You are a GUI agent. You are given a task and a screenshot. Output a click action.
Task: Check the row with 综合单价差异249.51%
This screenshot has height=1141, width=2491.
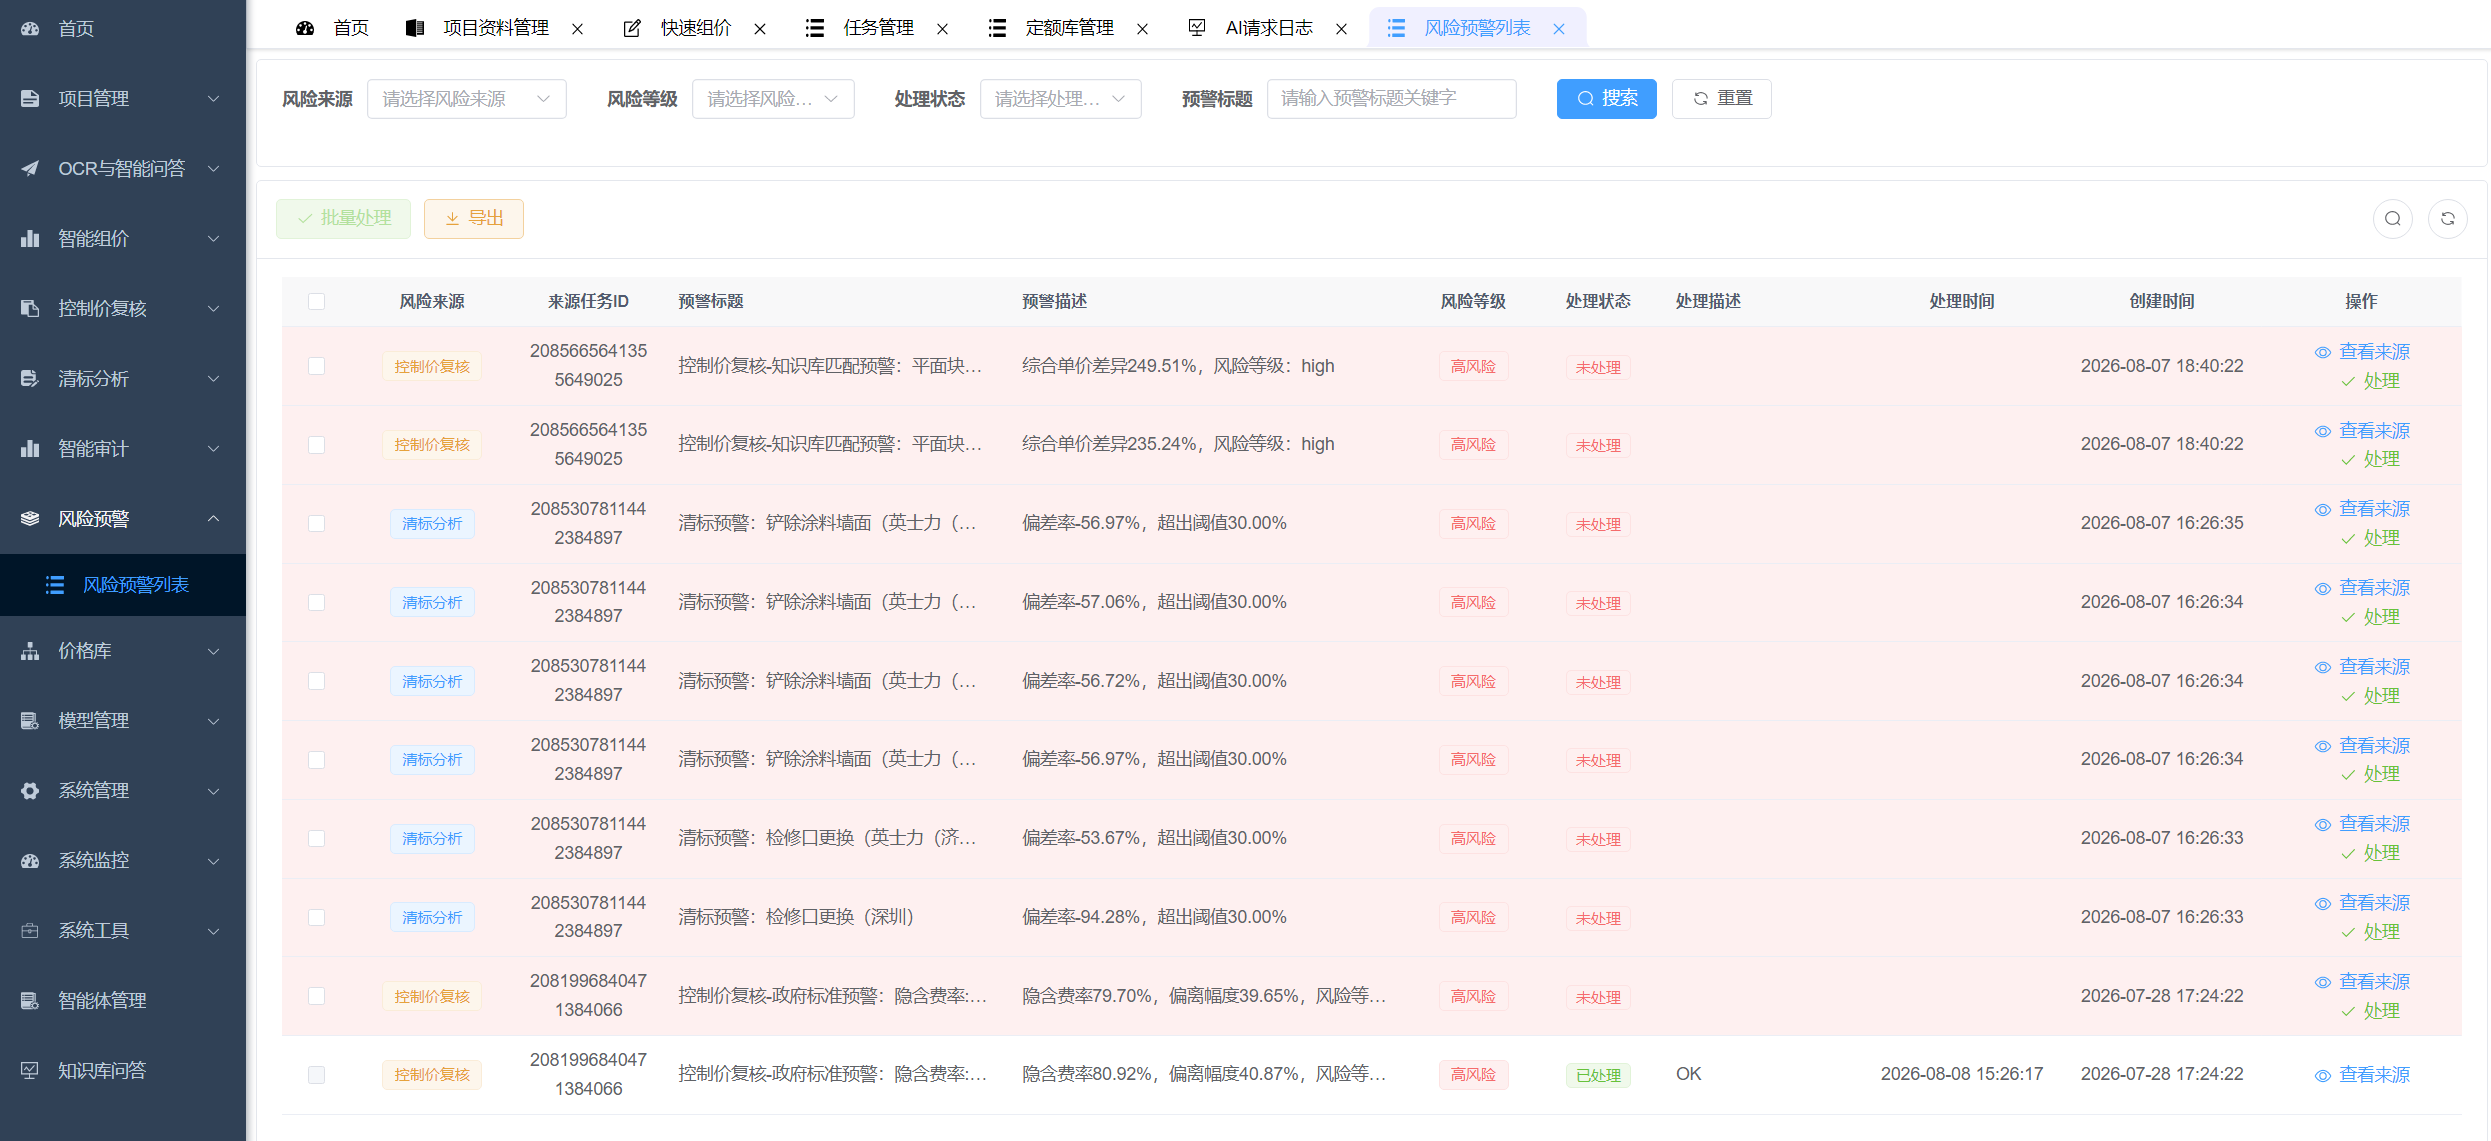tap(317, 366)
